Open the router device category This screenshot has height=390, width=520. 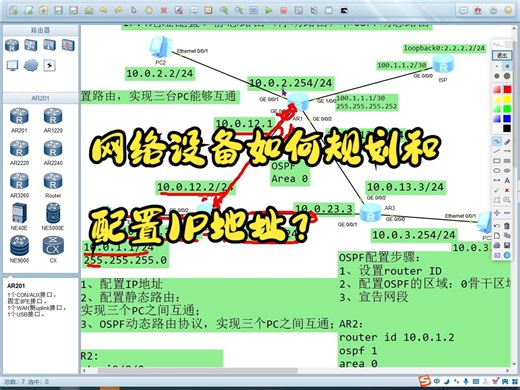click(x=12, y=45)
